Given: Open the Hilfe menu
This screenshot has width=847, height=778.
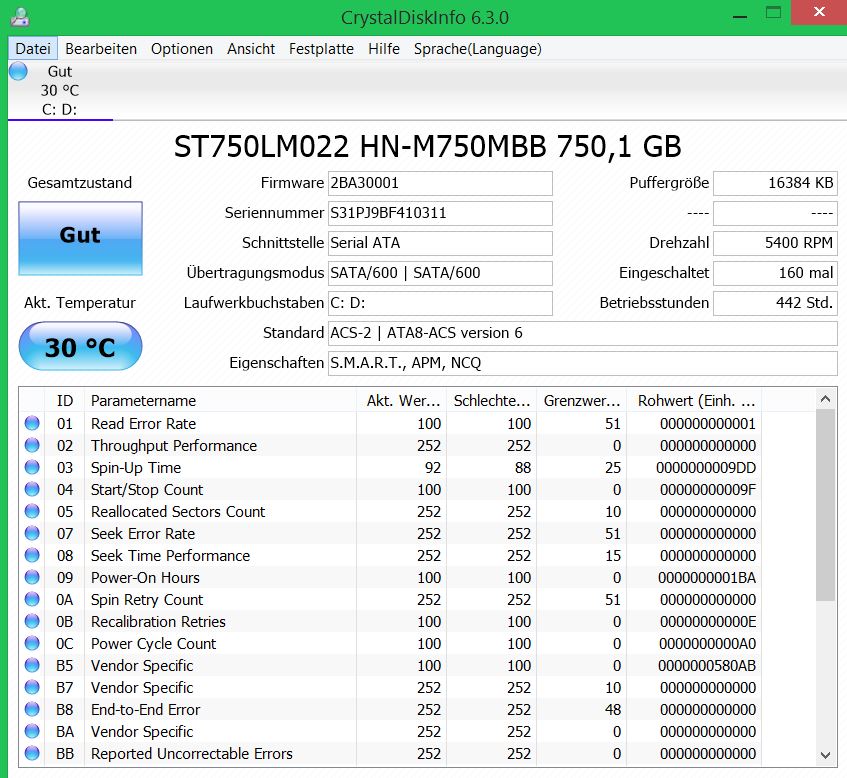Looking at the screenshot, I should [x=384, y=49].
